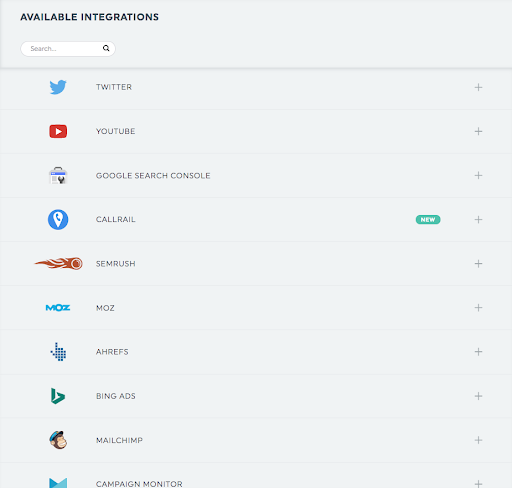512x488 pixels.
Task: Focus the integrations Search field
Action: point(68,49)
